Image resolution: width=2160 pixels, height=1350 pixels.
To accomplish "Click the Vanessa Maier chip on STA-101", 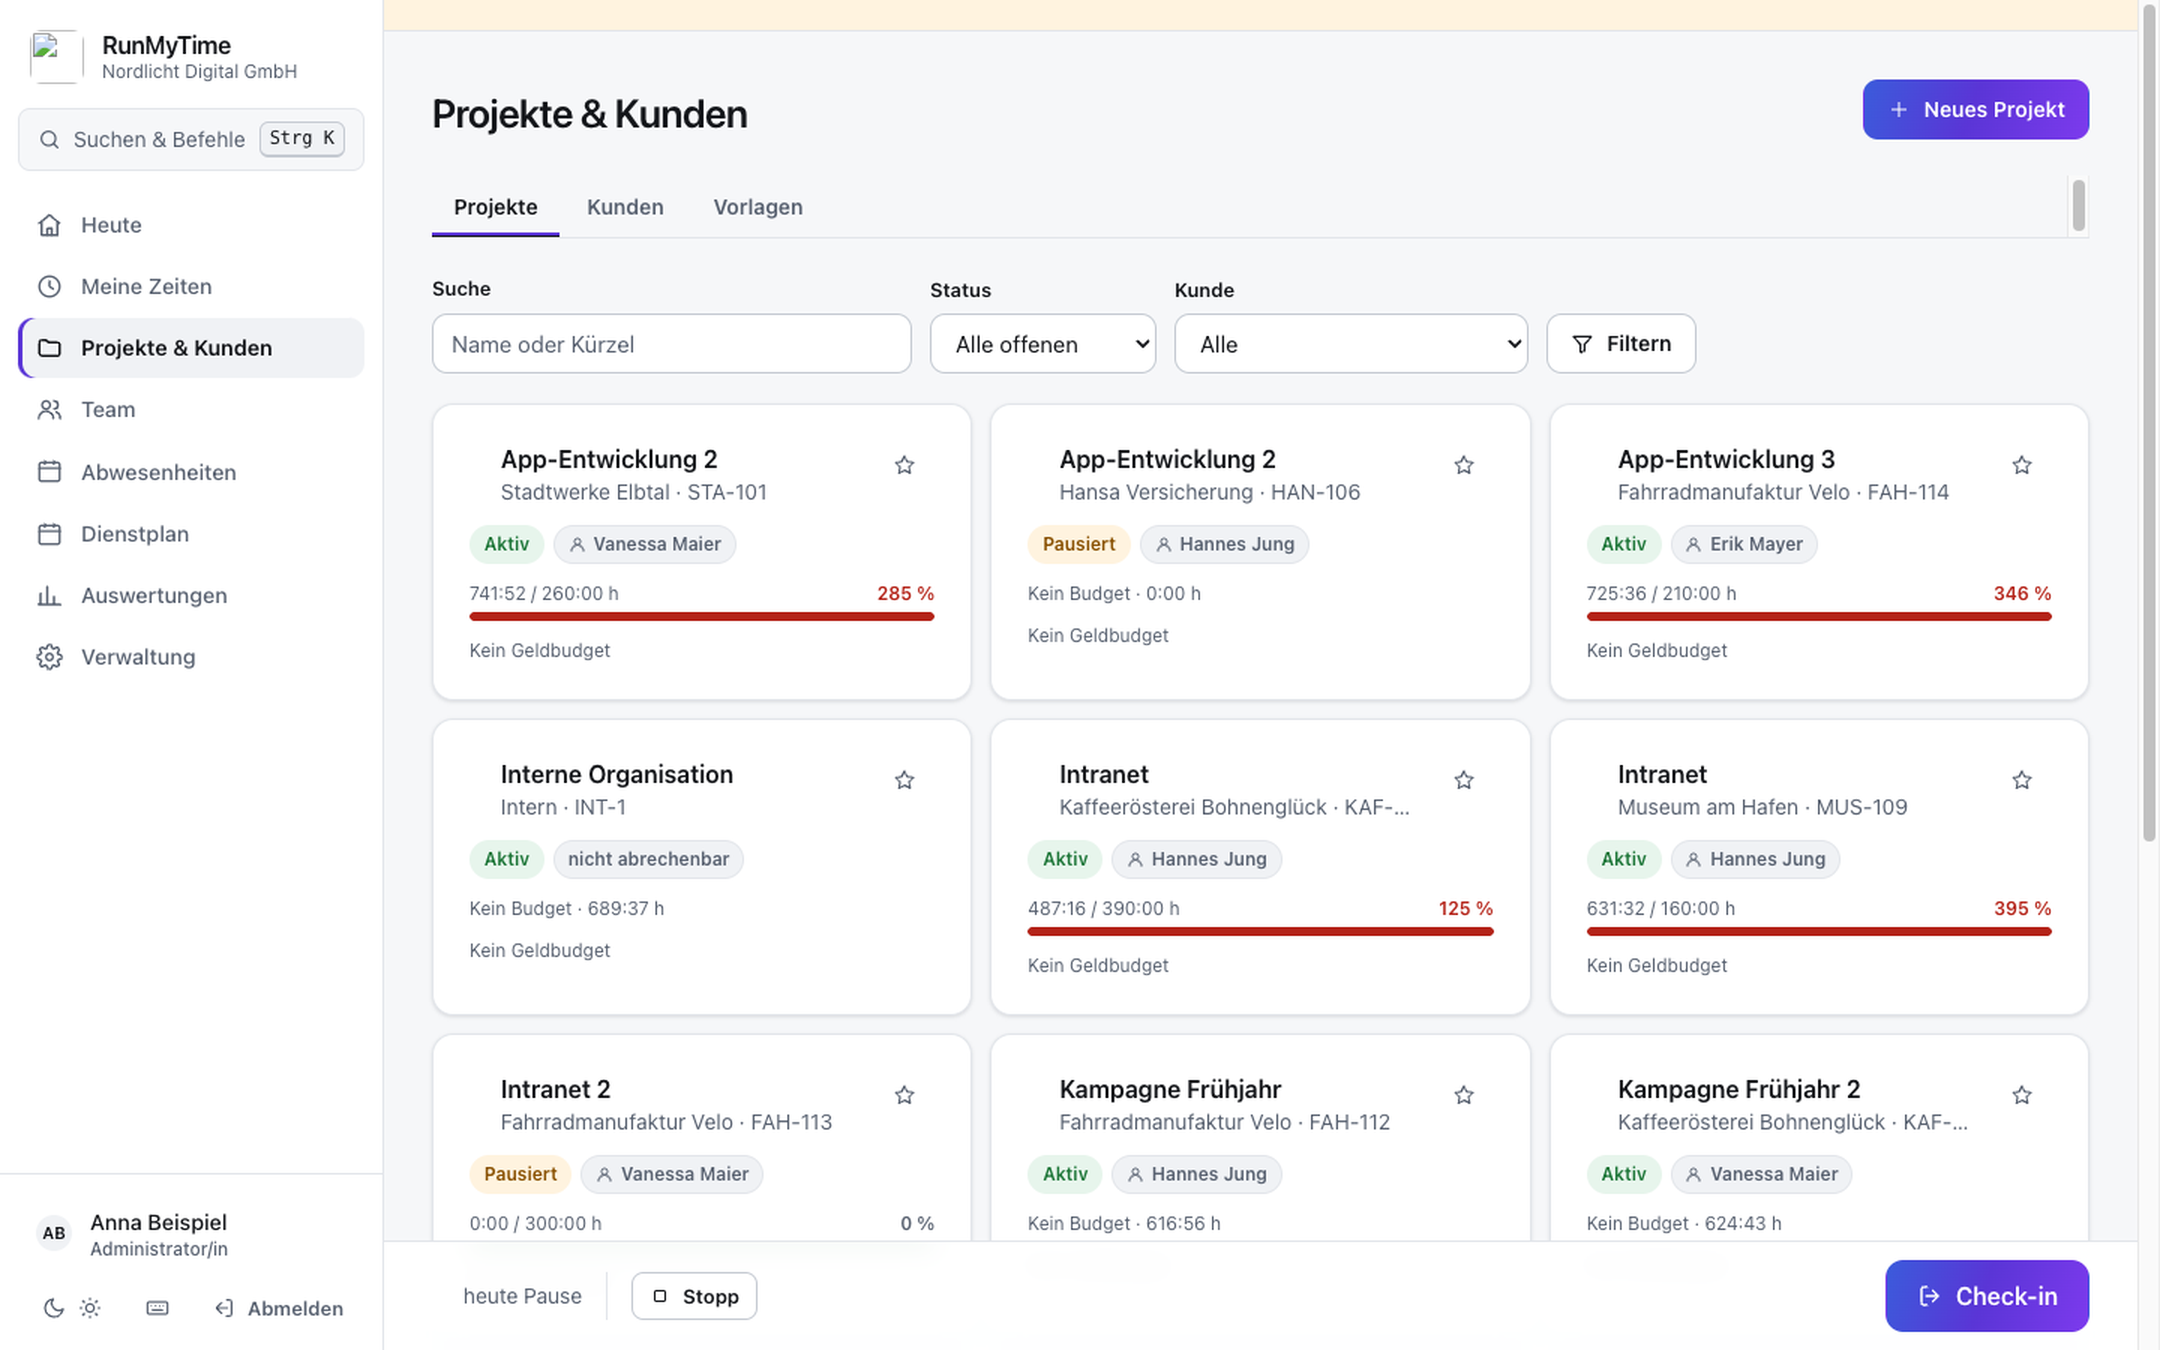I will (645, 544).
